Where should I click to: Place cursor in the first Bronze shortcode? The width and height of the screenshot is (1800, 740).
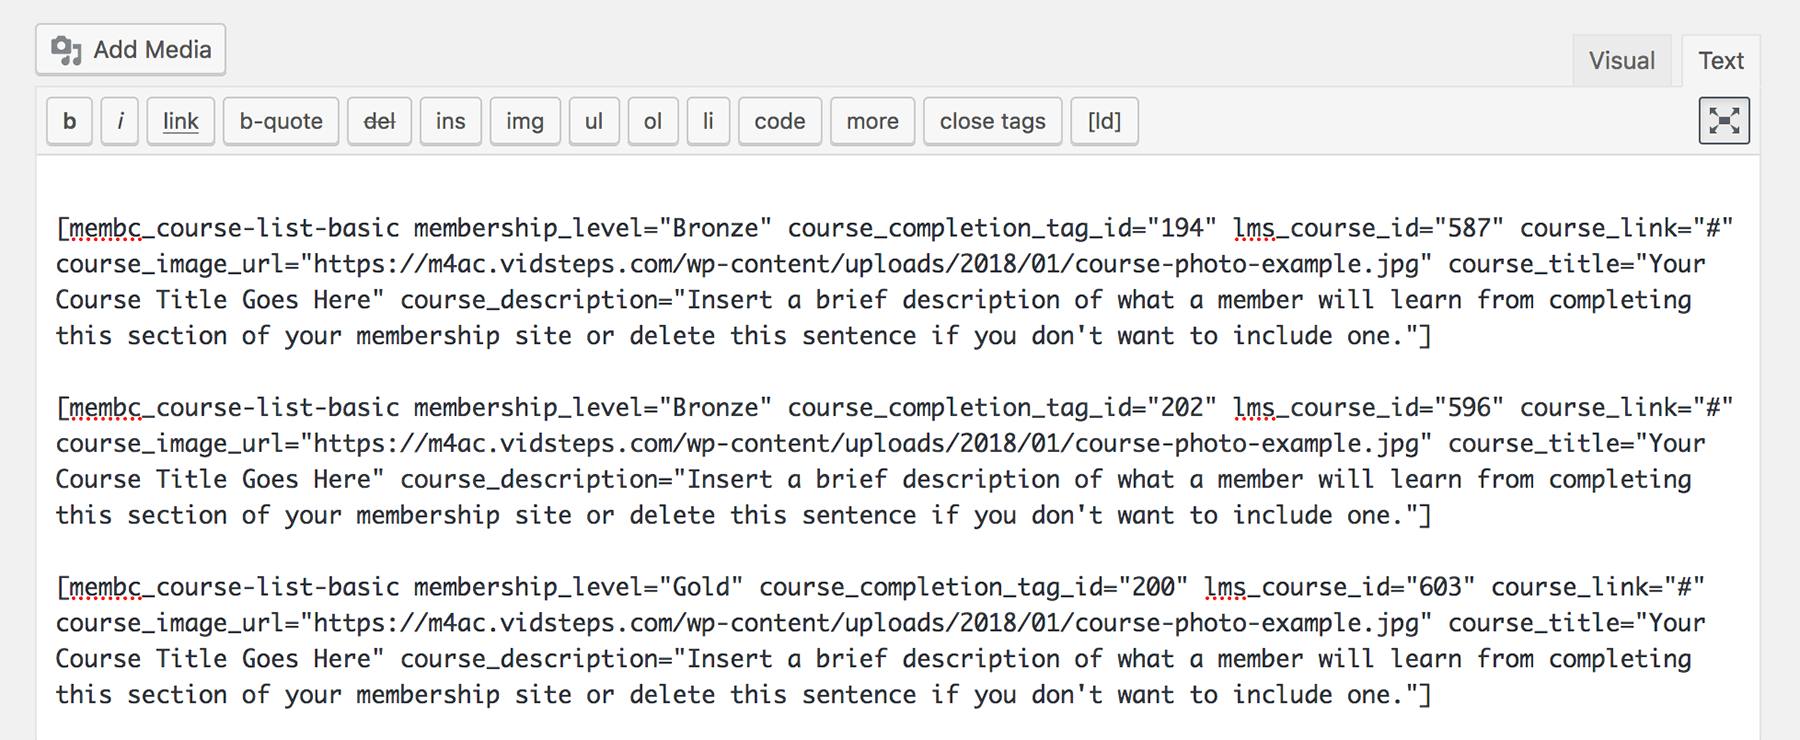click(894, 282)
